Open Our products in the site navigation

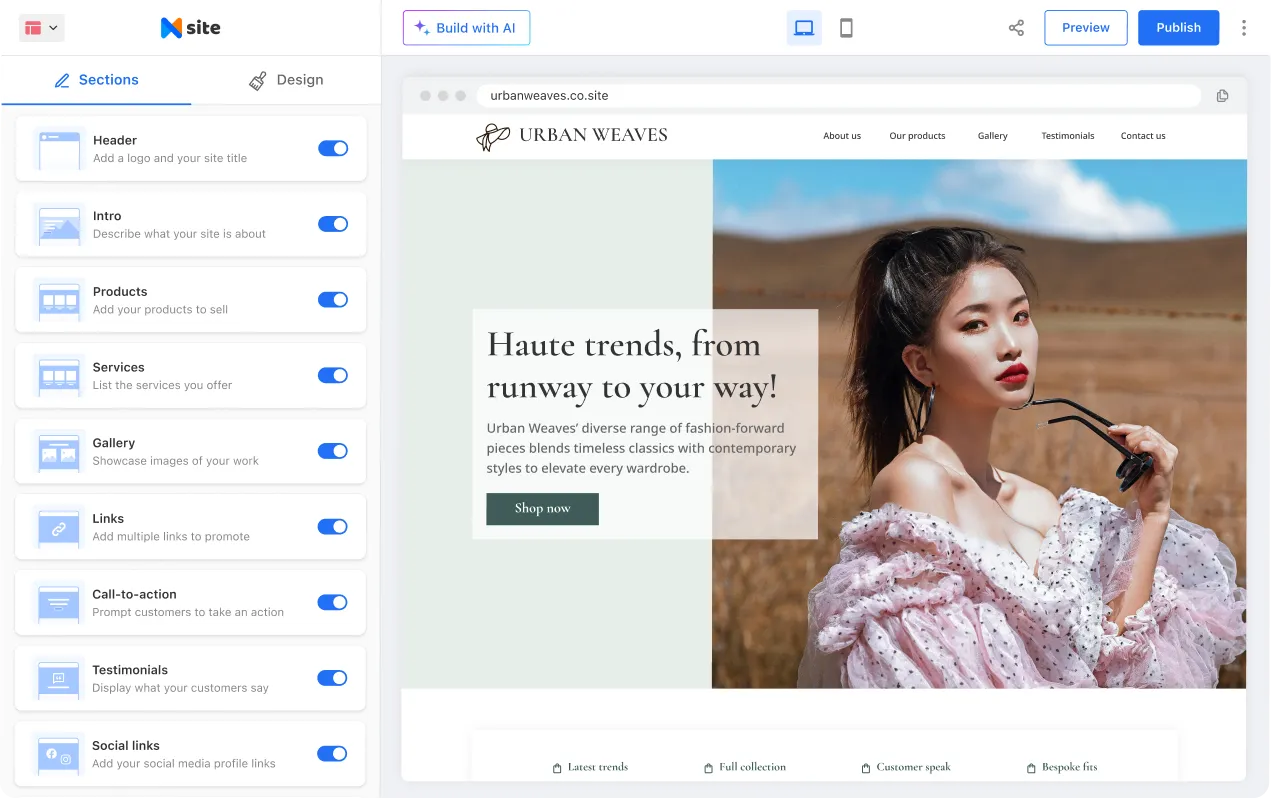point(917,136)
